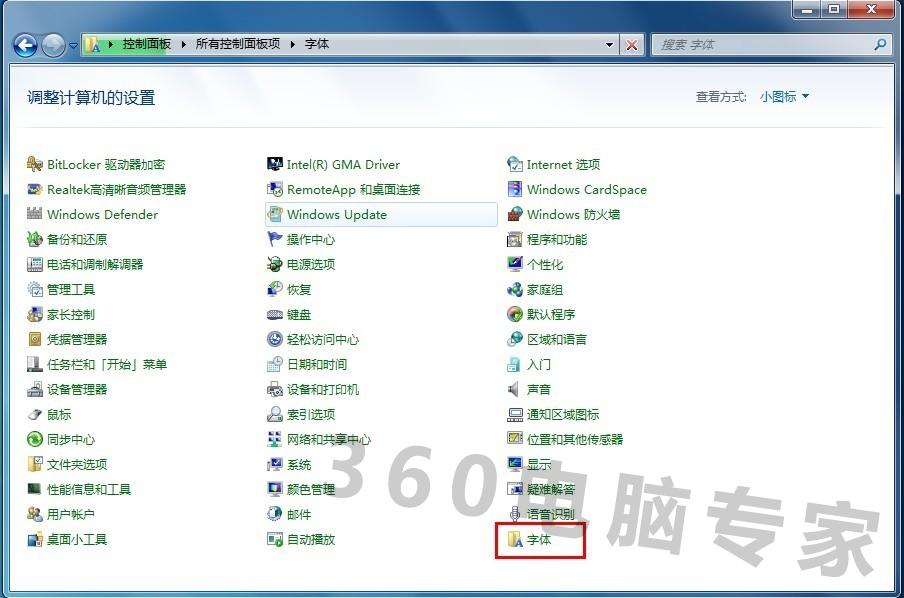Open 同步中心 icon
Screen dimensions: 904x598
[35, 439]
